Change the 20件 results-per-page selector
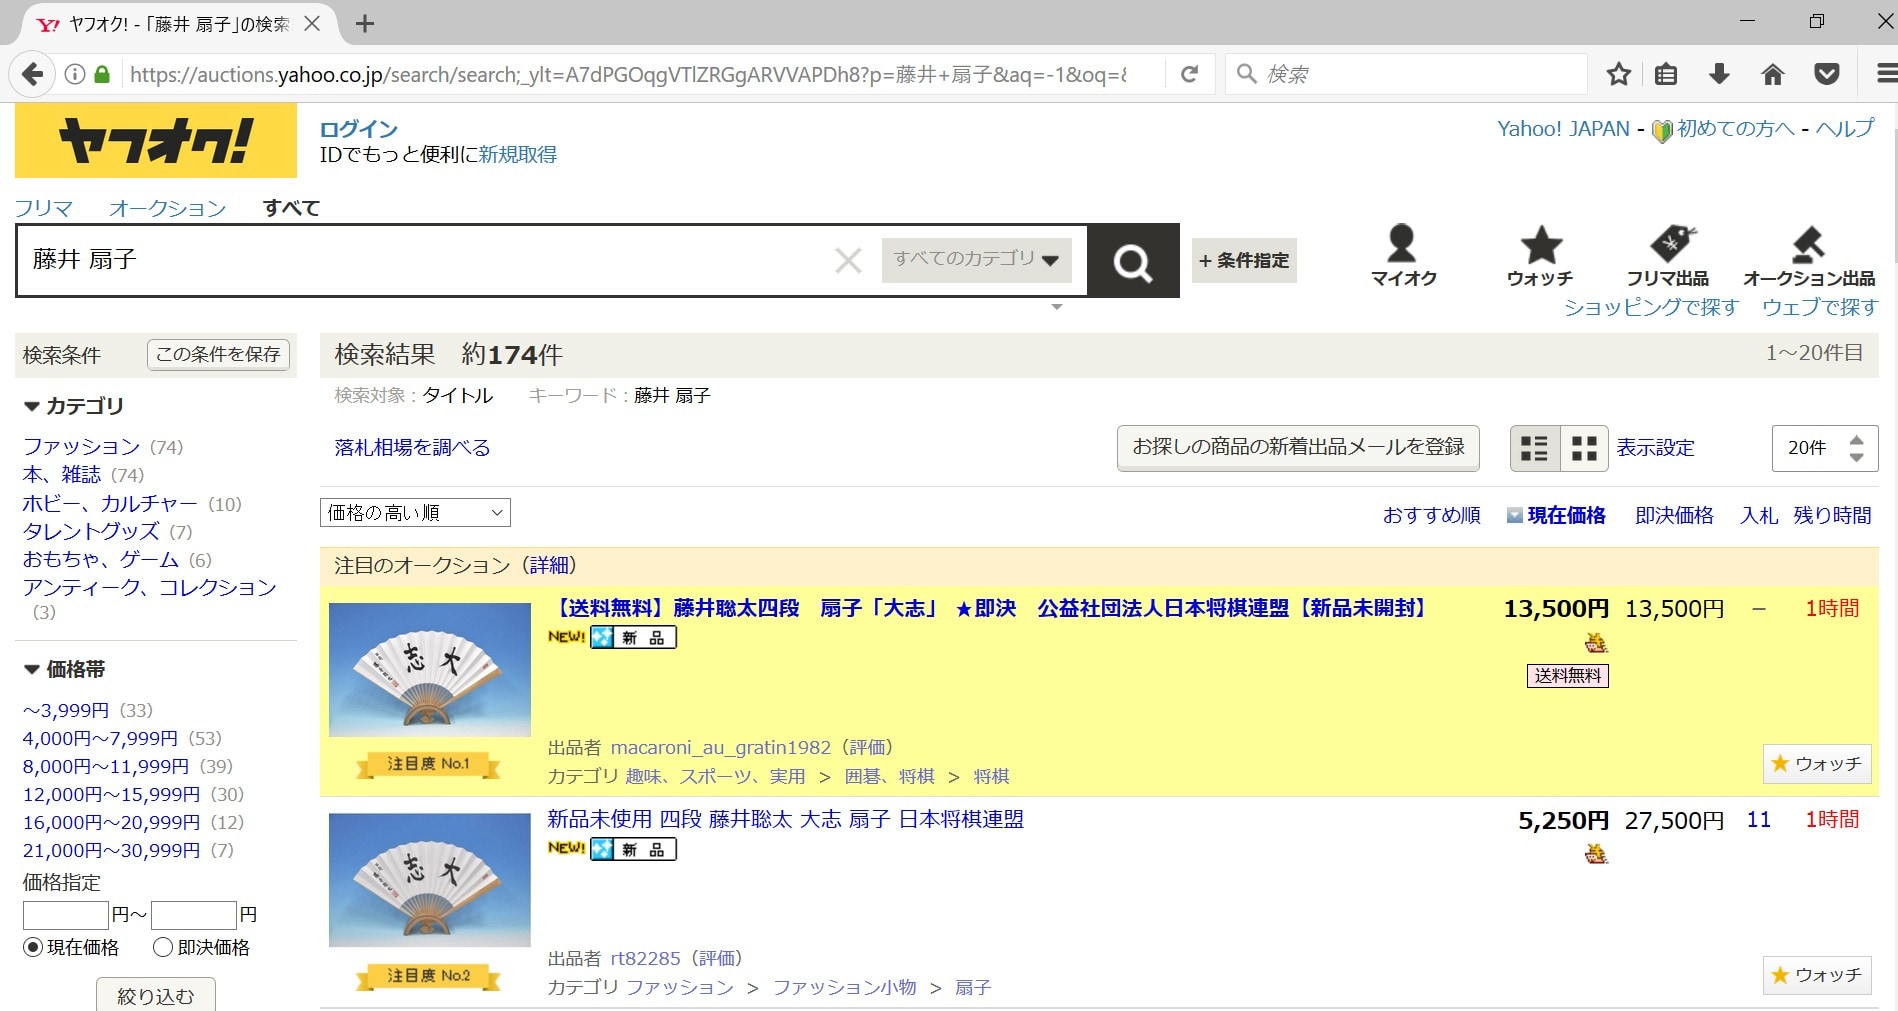 click(x=1825, y=448)
